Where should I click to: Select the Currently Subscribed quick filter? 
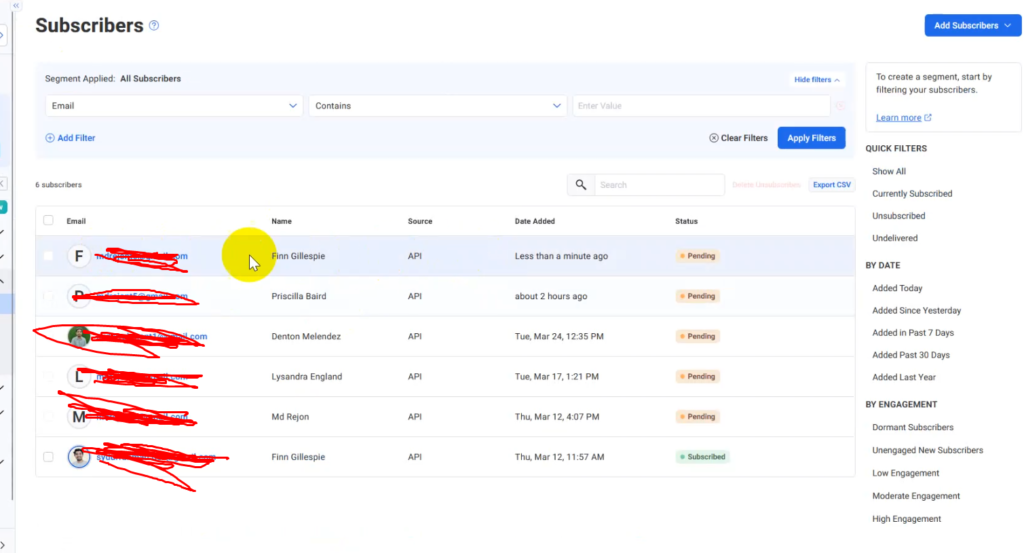click(x=912, y=194)
